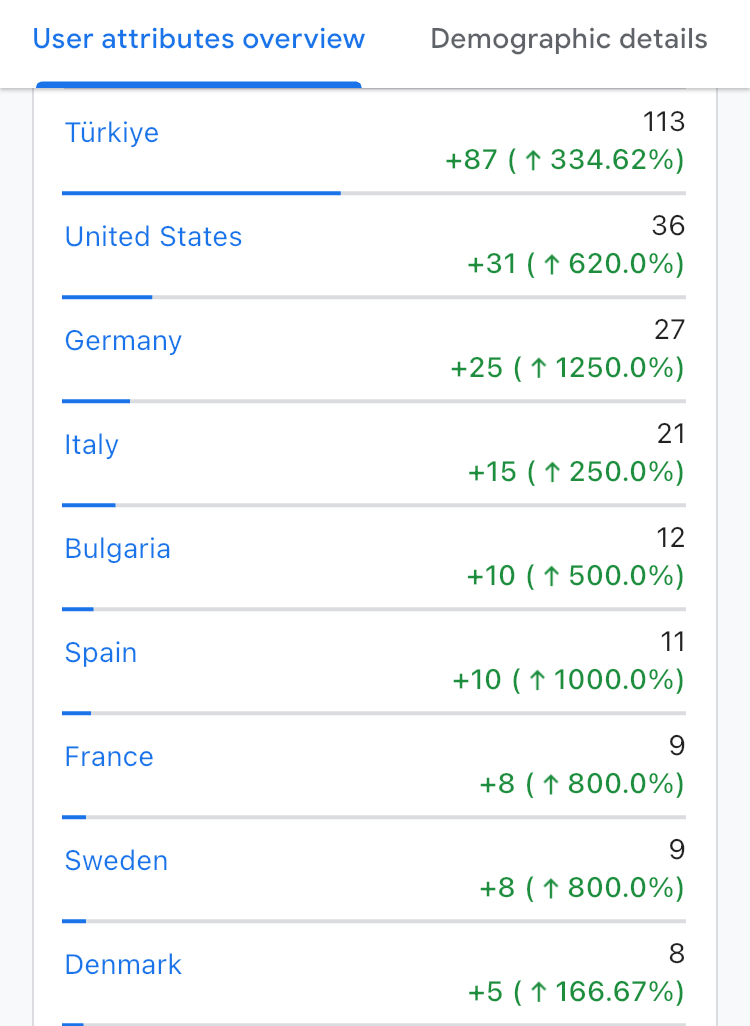Click Denmark's +5 166.67% change
750x1026 pixels.
click(576, 993)
